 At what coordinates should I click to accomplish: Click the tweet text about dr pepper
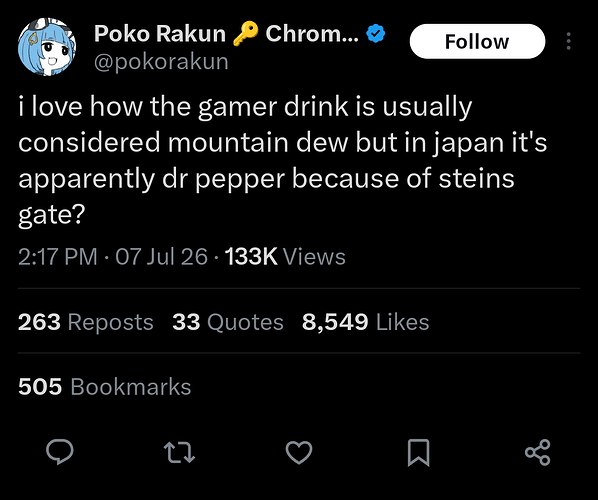[x=283, y=160]
